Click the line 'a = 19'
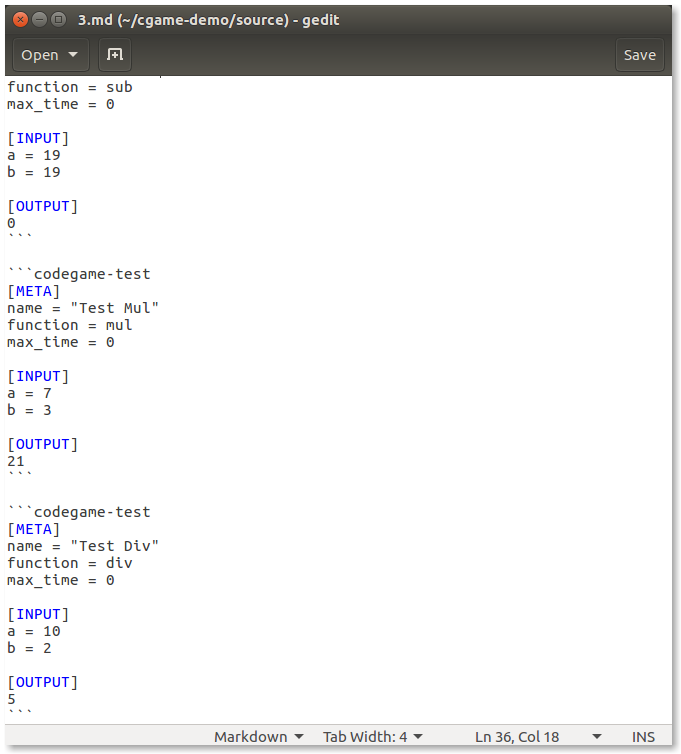This screenshot has width=681, height=754. (x=34, y=155)
